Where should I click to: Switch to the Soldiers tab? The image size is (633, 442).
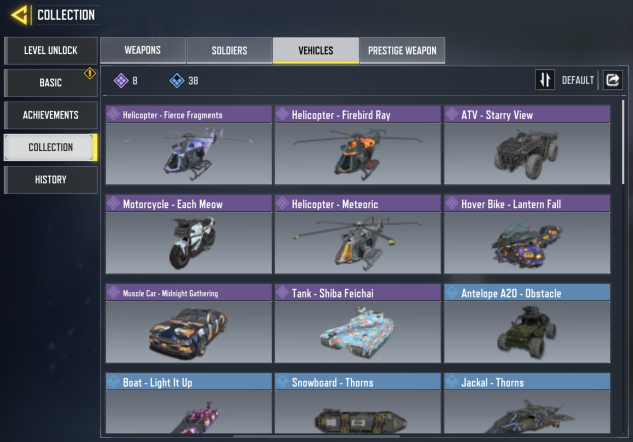[x=229, y=50]
